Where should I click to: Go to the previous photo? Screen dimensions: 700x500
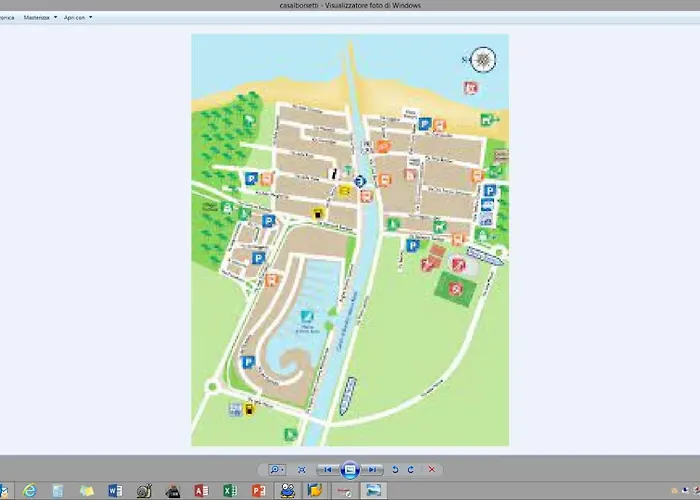tap(327, 469)
